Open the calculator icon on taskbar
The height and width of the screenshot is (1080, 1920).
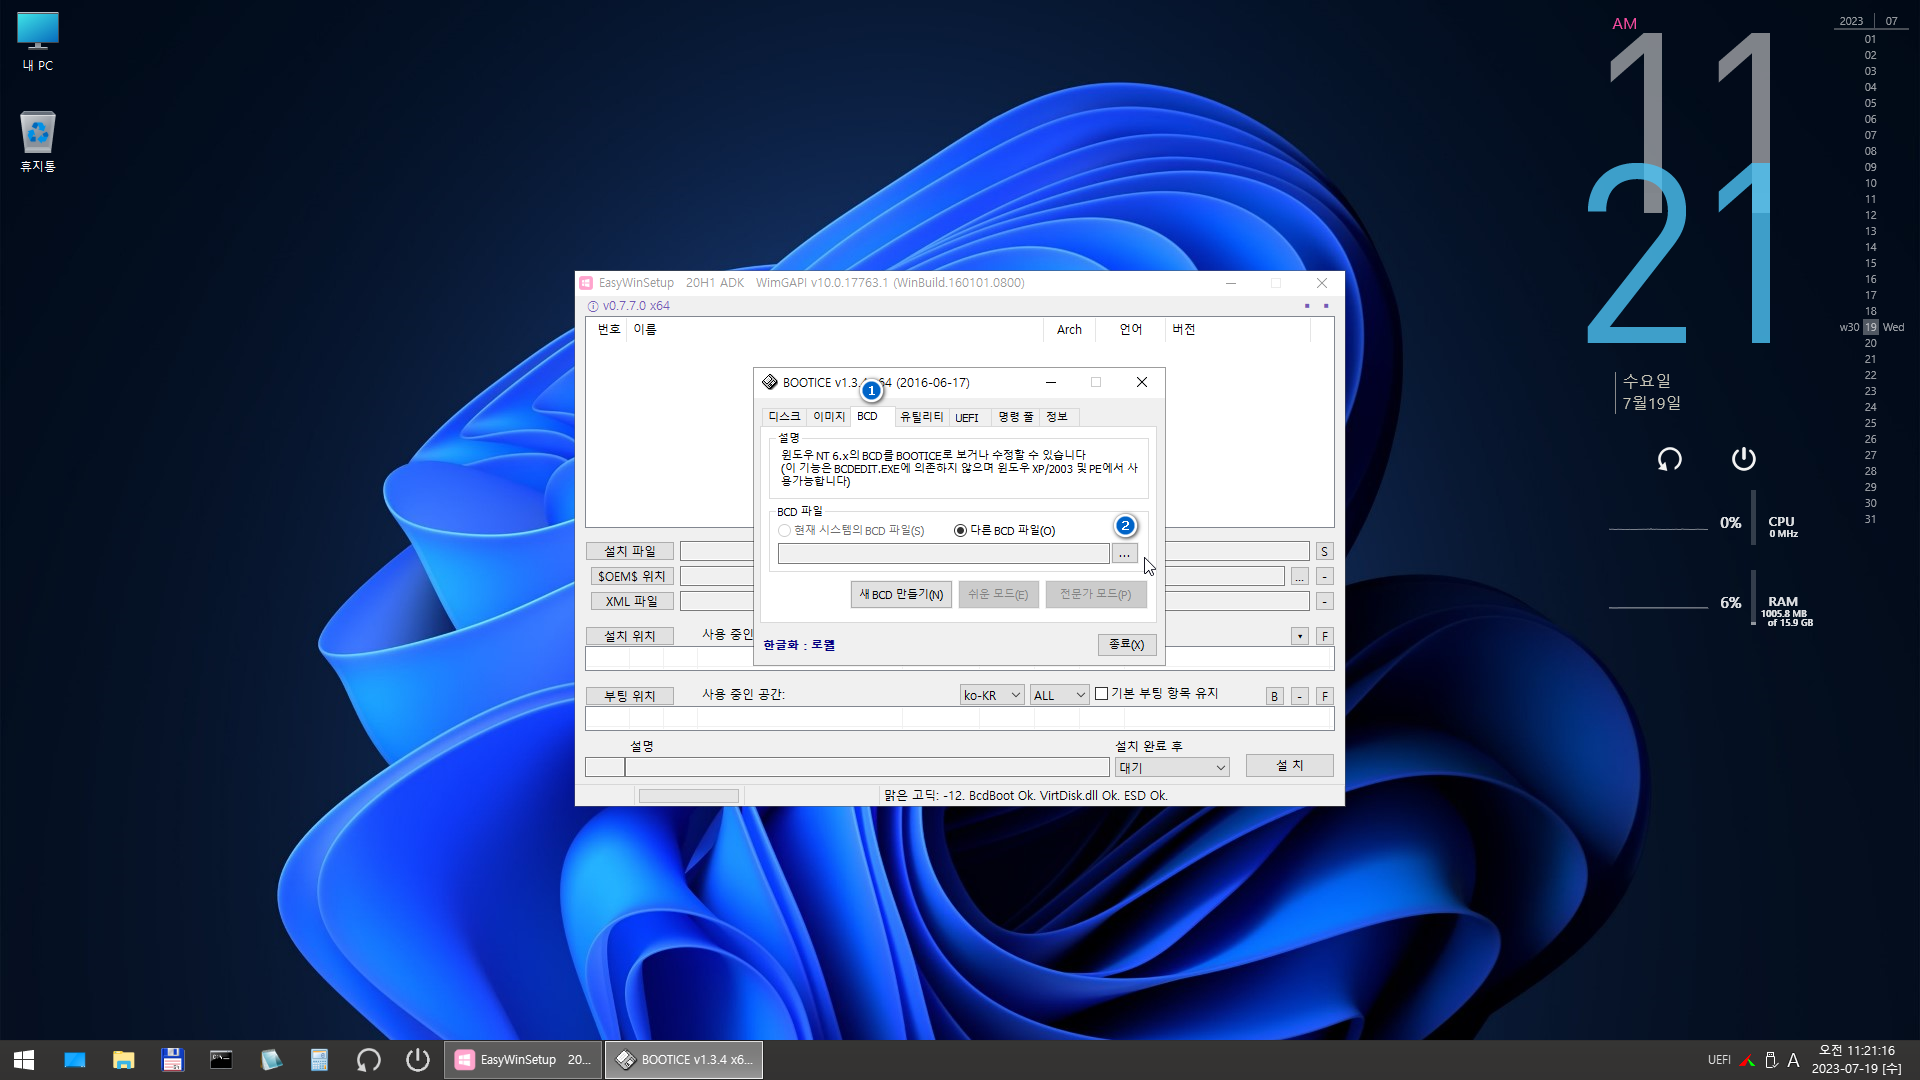319,1060
